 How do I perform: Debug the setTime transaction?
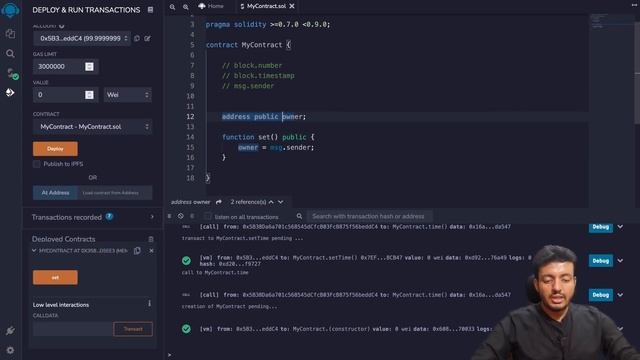pyautogui.click(x=600, y=260)
